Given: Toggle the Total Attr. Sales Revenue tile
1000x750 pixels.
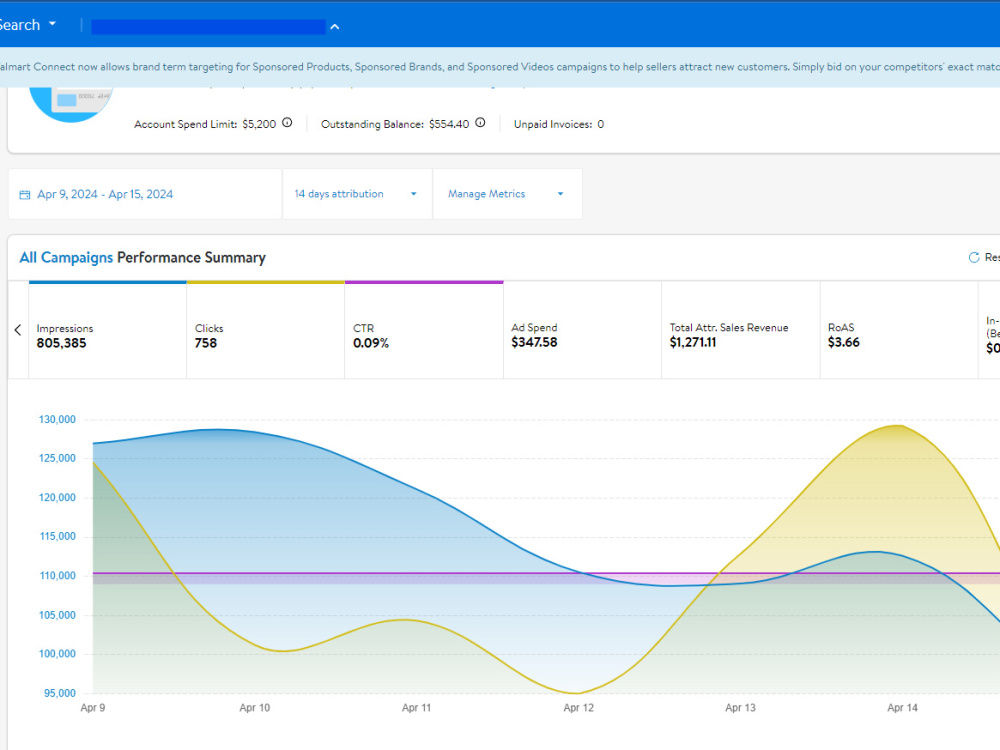Looking at the screenshot, I should tap(740, 330).
